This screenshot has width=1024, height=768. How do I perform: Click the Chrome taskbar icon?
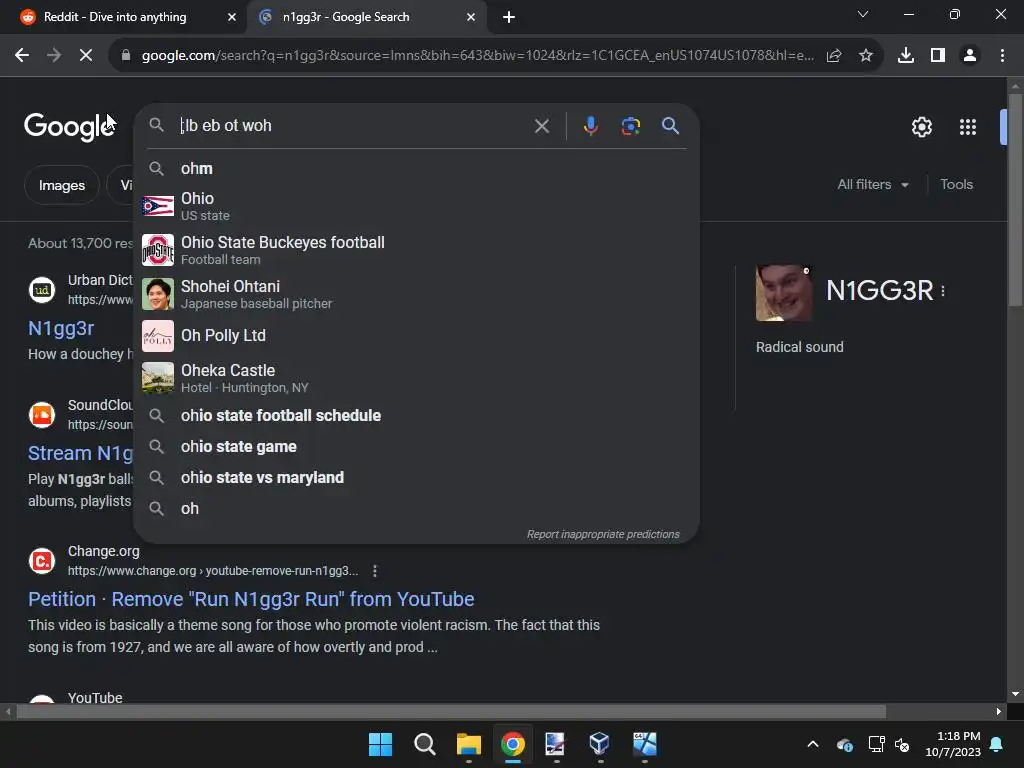pos(513,744)
